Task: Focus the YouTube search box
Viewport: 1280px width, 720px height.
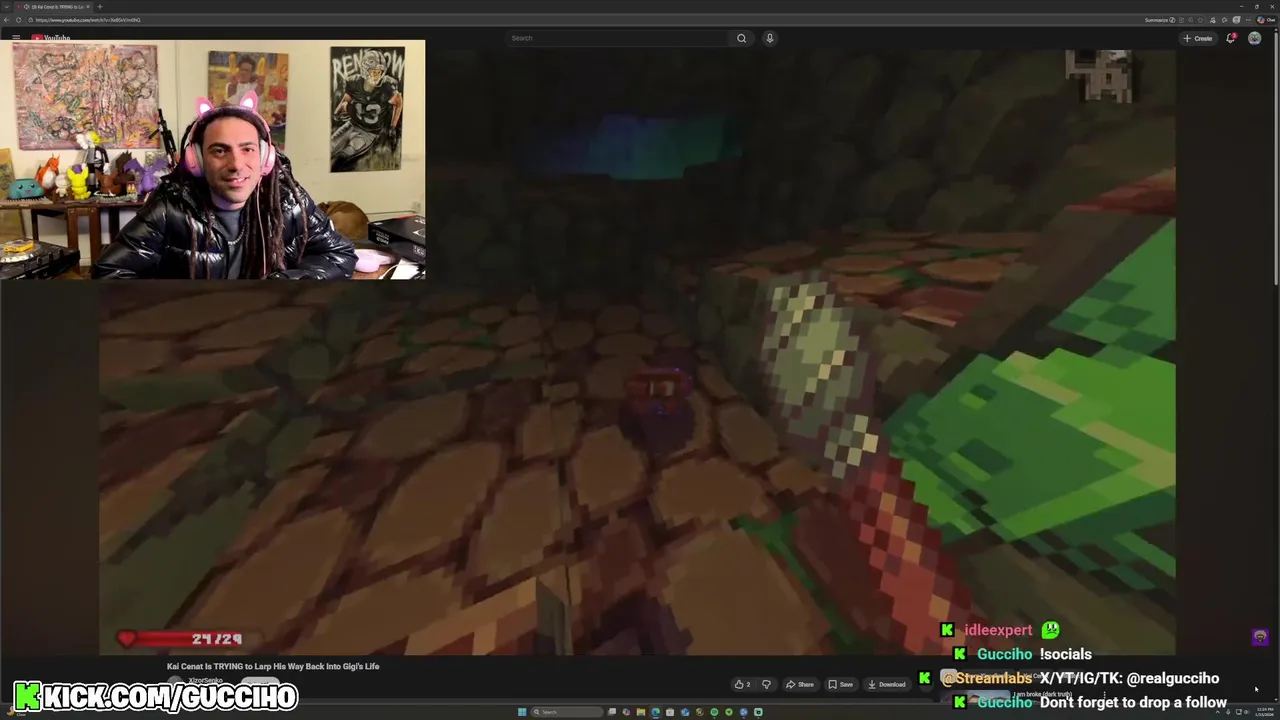Action: [618, 38]
